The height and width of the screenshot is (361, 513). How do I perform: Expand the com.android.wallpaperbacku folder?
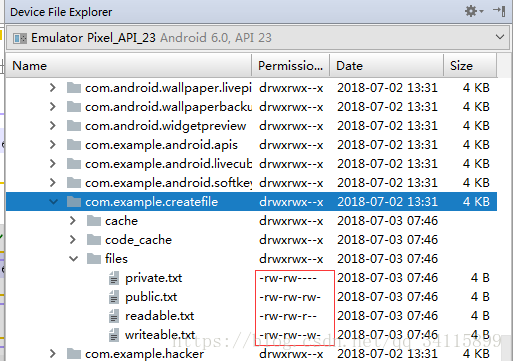pos(53,107)
